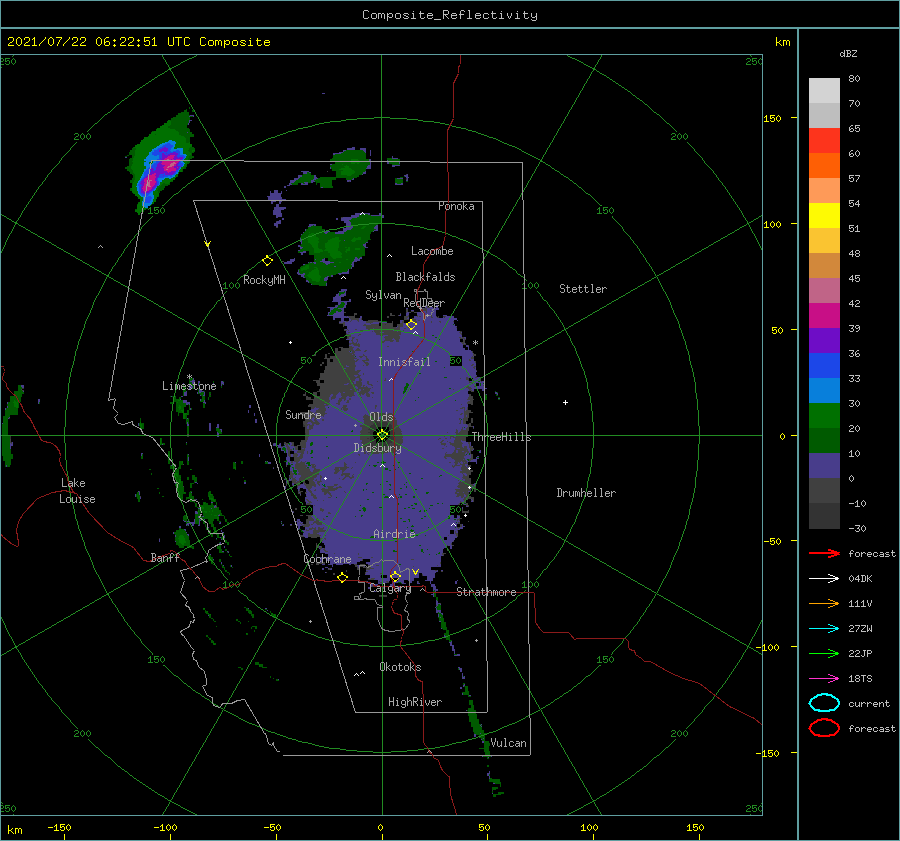Click the Ponoka city label

(456, 206)
